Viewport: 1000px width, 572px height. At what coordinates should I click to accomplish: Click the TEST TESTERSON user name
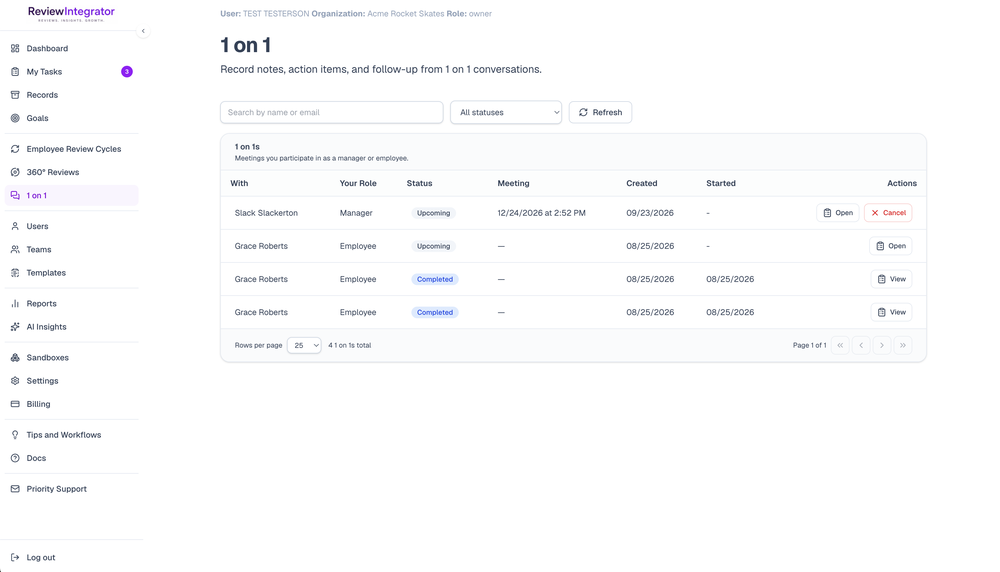[276, 13]
